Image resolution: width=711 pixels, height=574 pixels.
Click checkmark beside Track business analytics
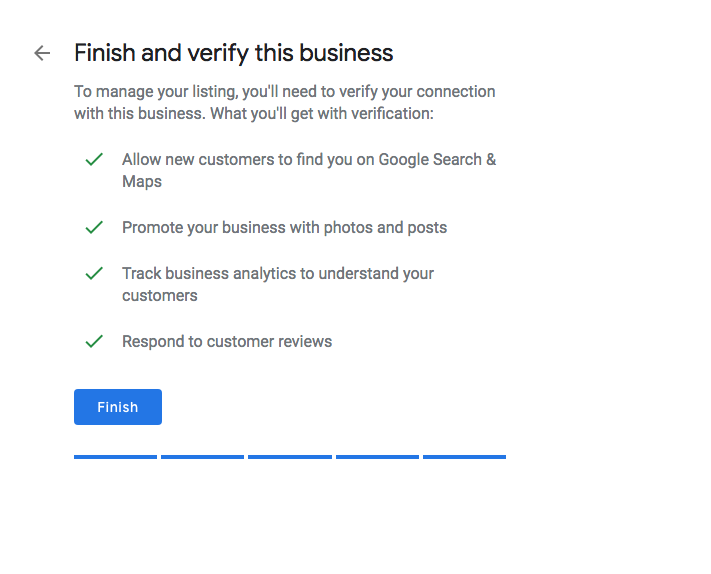click(x=94, y=273)
